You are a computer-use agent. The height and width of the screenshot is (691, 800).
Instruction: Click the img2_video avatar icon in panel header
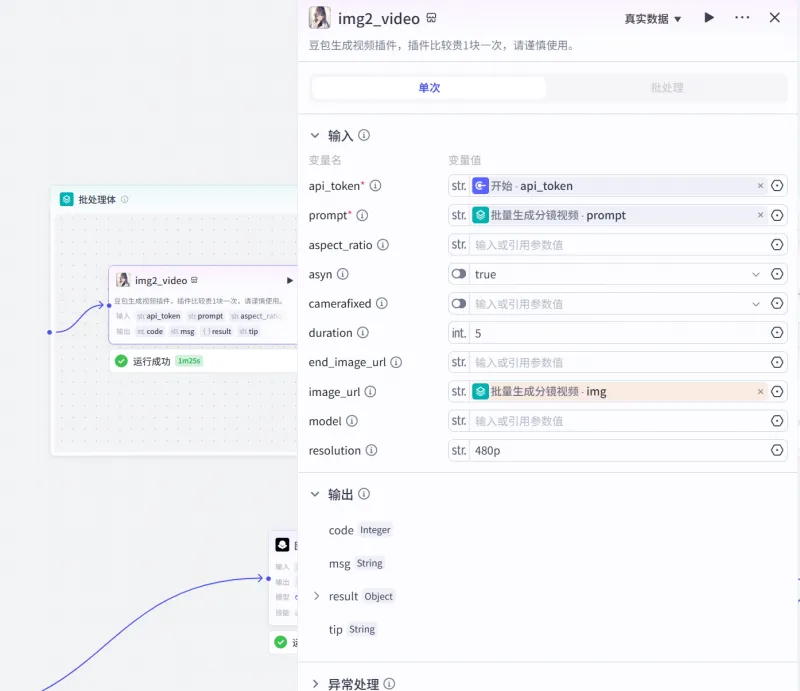[x=318, y=18]
